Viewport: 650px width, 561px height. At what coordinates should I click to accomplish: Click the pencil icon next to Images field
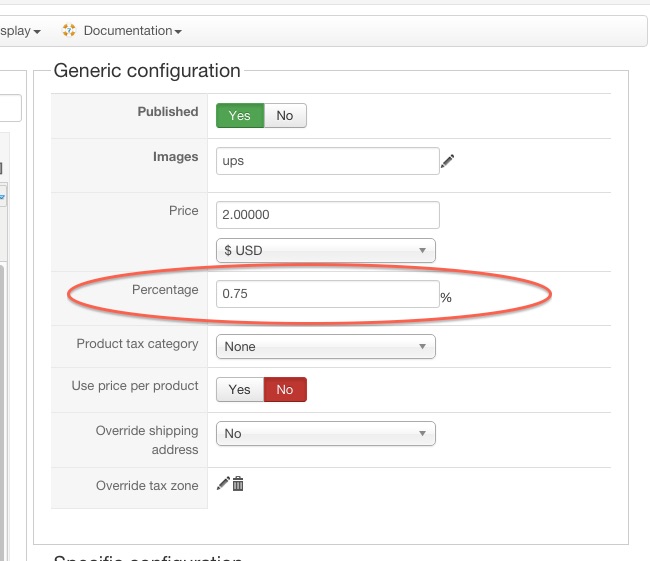coord(447,161)
